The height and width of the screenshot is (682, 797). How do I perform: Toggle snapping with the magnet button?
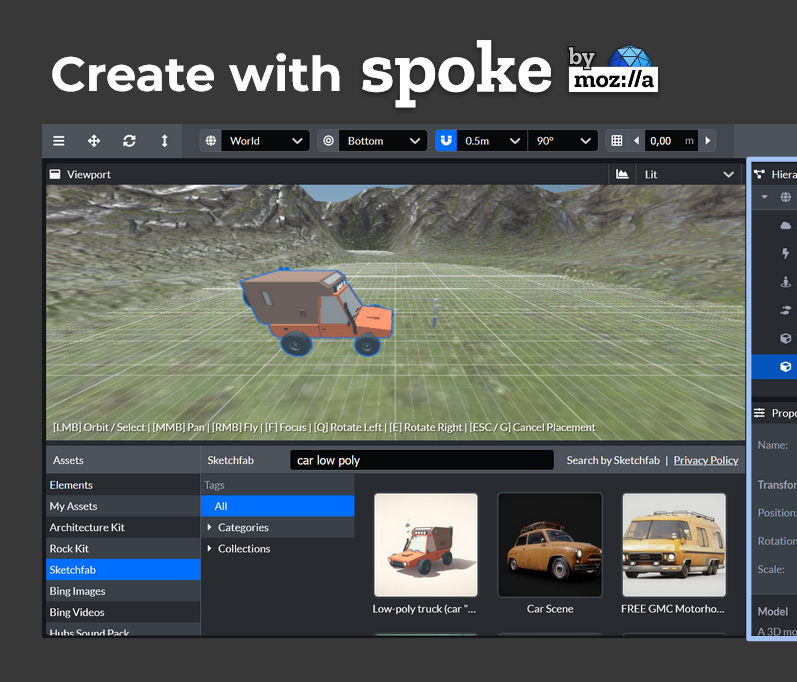pos(446,141)
